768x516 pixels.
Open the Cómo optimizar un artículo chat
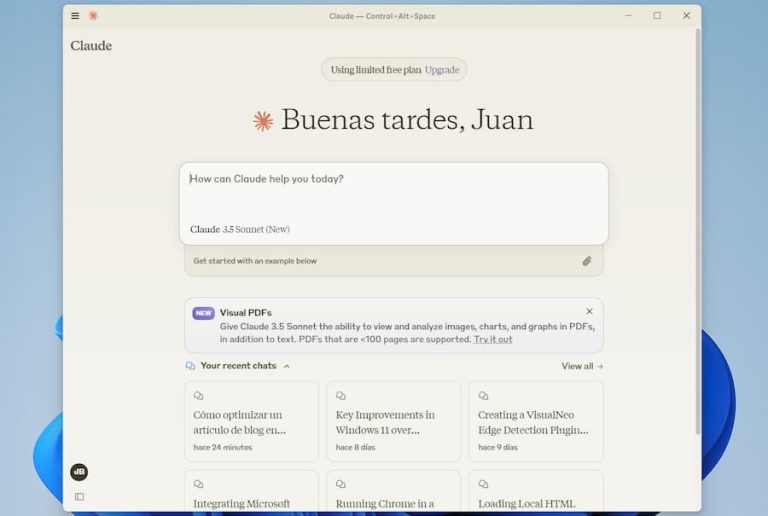[x=251, y=422]
